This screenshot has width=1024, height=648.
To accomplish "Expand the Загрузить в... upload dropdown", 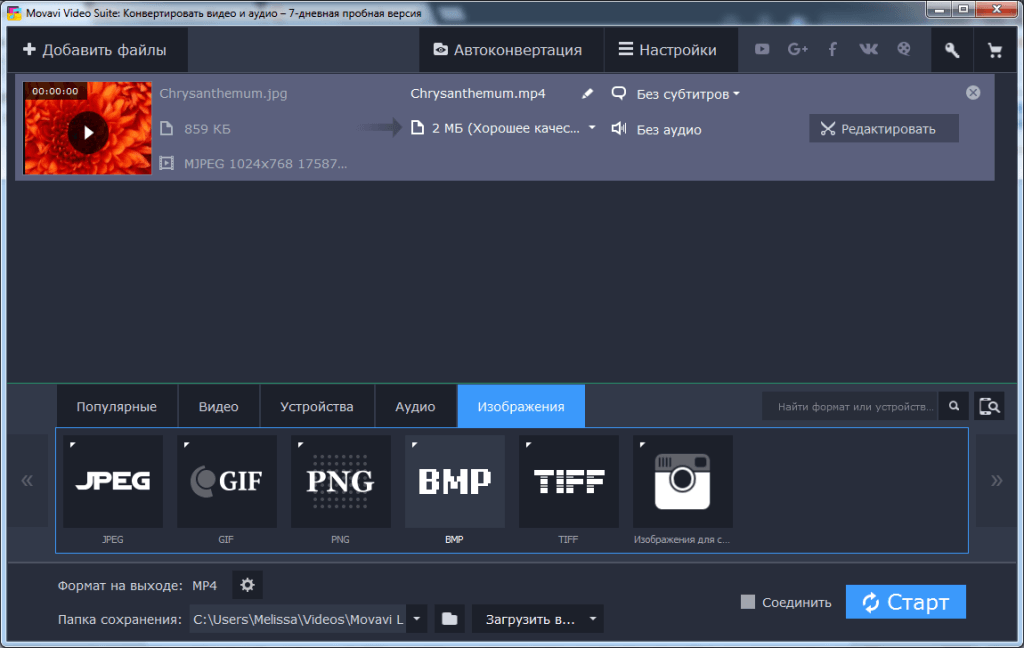I will [x=593, y=619].
